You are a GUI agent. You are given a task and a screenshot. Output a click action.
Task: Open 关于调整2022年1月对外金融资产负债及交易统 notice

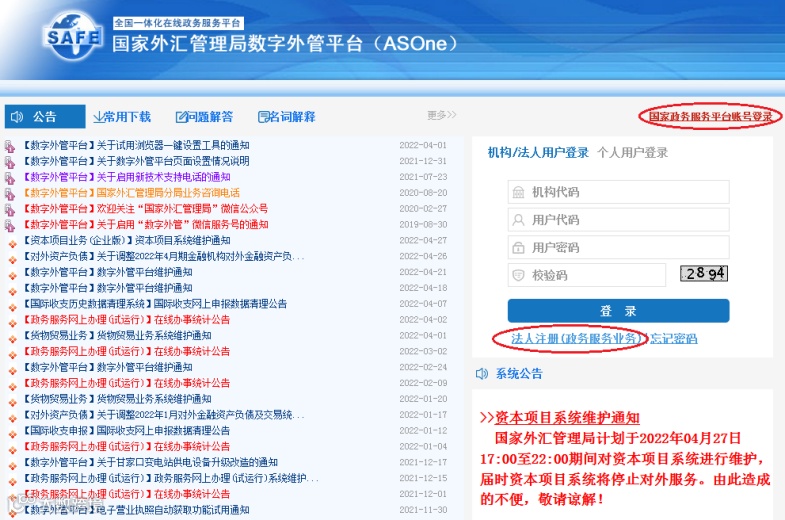coord(164,414)
